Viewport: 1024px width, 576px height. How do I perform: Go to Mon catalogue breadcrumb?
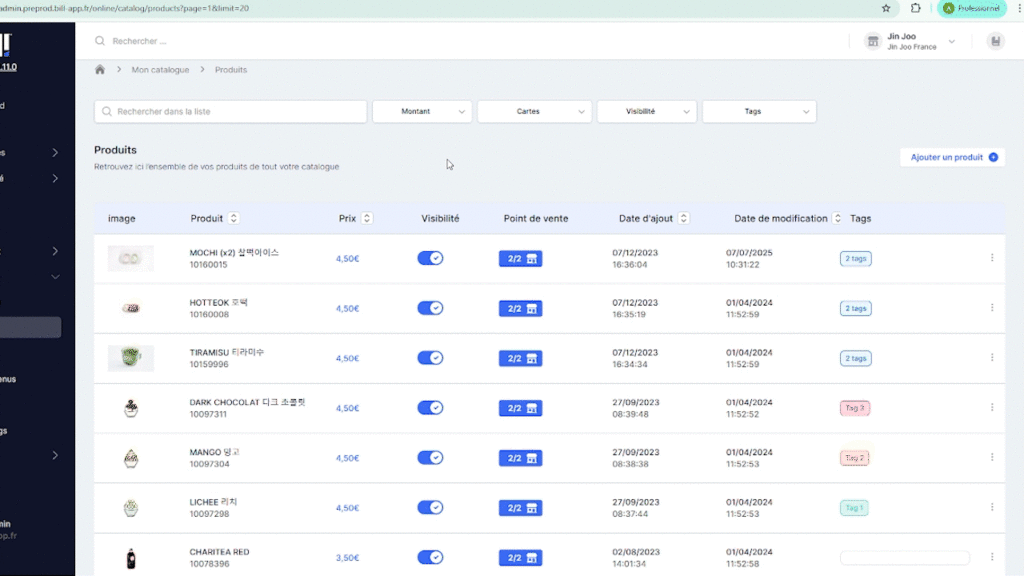pos(160,70)
